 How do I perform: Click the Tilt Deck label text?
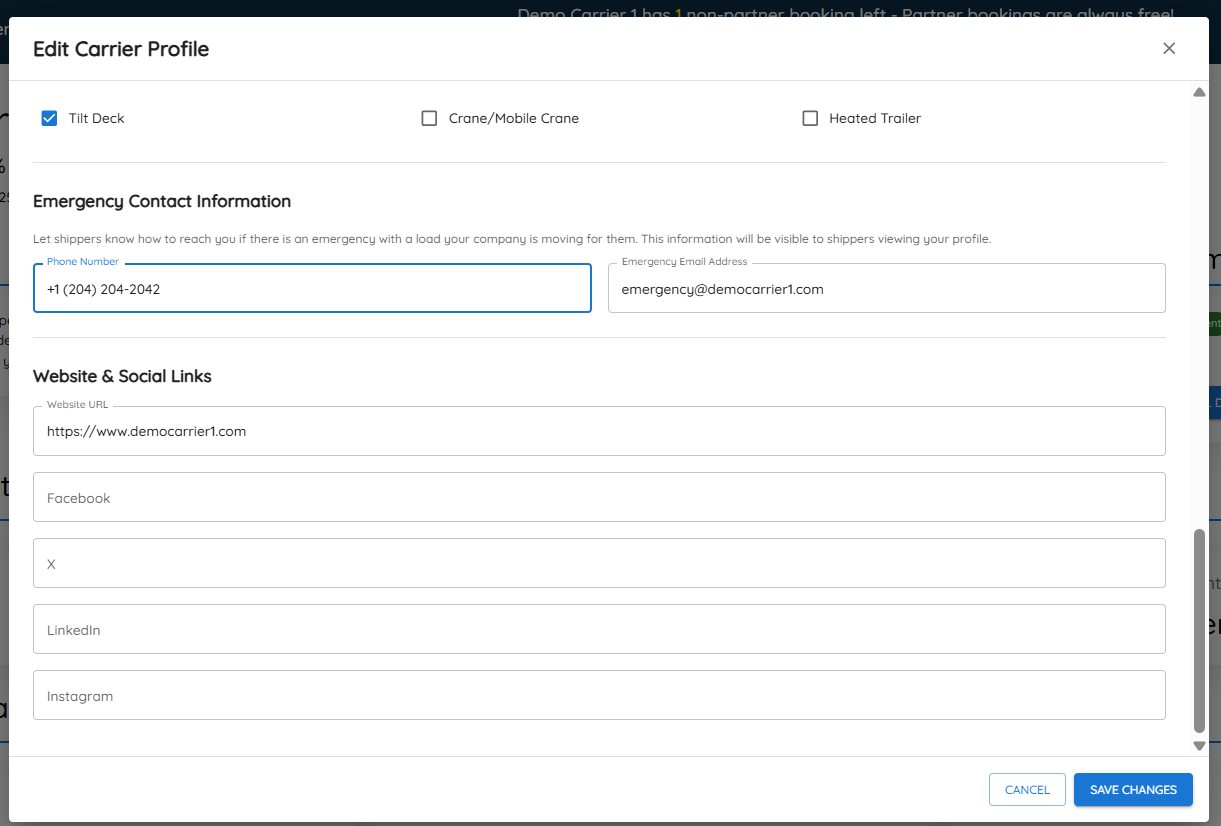point(97,118)
